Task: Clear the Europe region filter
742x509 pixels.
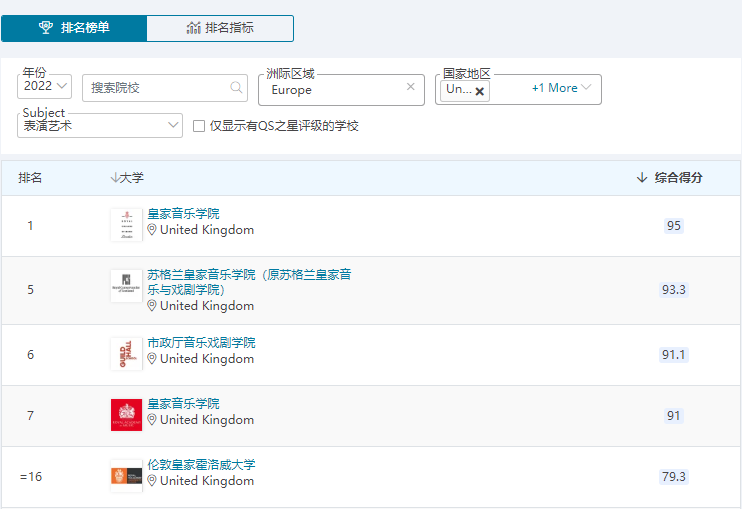Action: click(410, 87)
